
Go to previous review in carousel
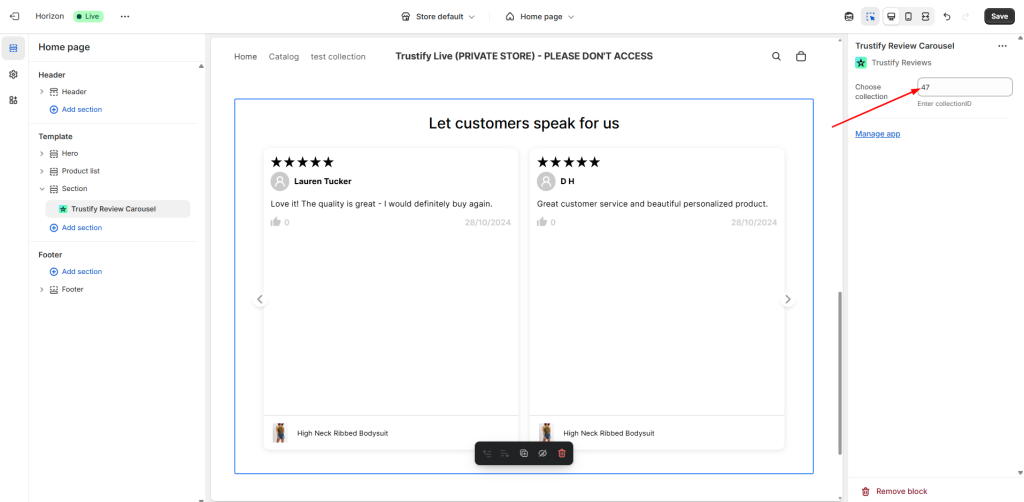click(260, 299)
